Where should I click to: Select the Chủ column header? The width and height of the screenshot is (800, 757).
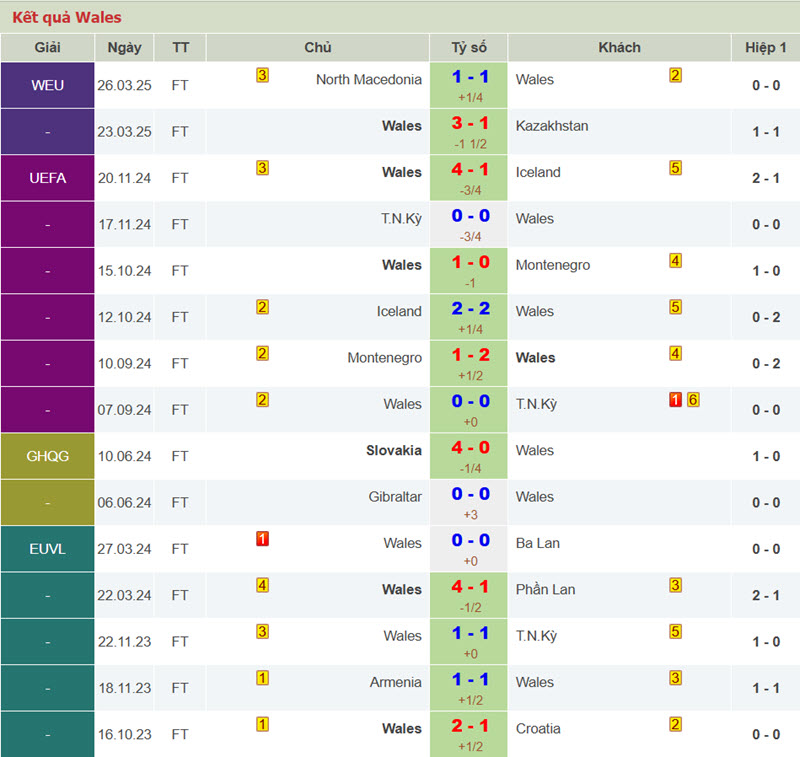pyautogui.click(x=317, y=48)
